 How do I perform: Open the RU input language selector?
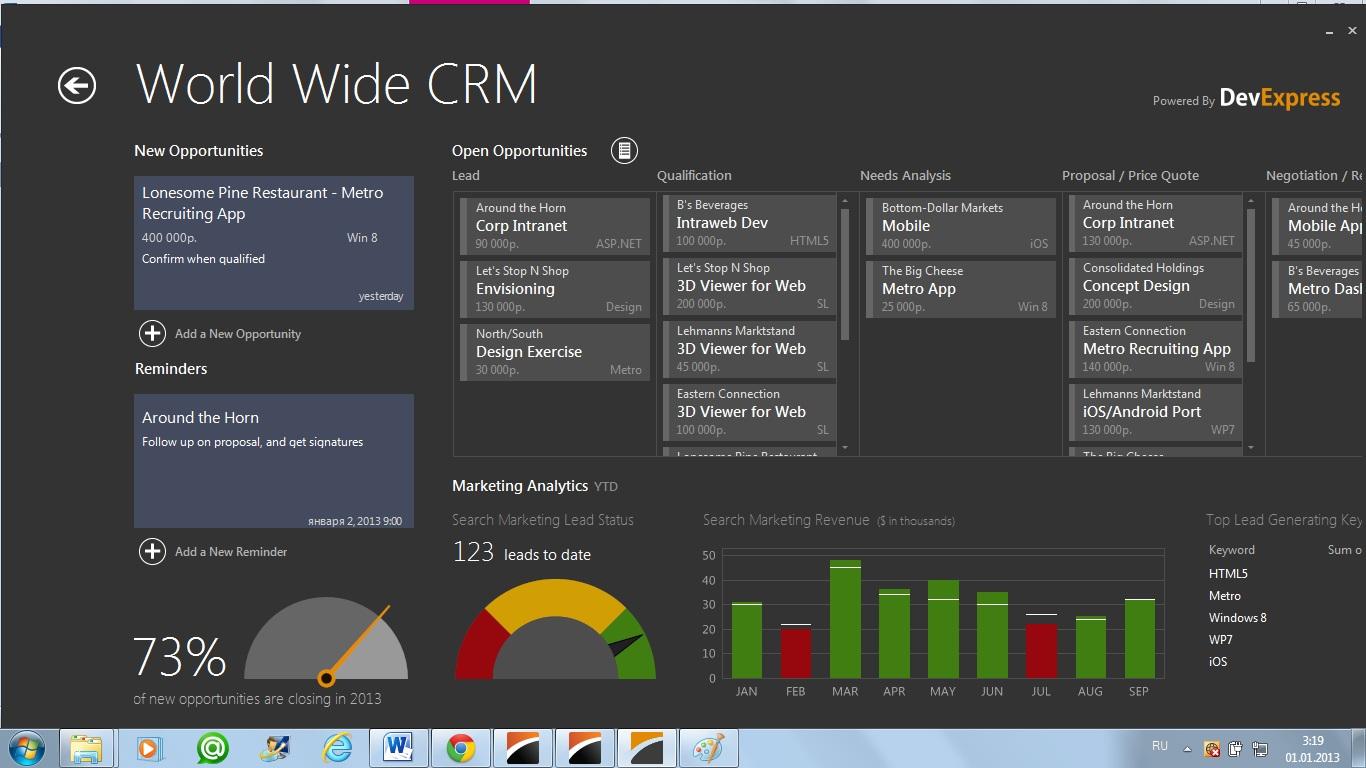[x=1160, y=746]
